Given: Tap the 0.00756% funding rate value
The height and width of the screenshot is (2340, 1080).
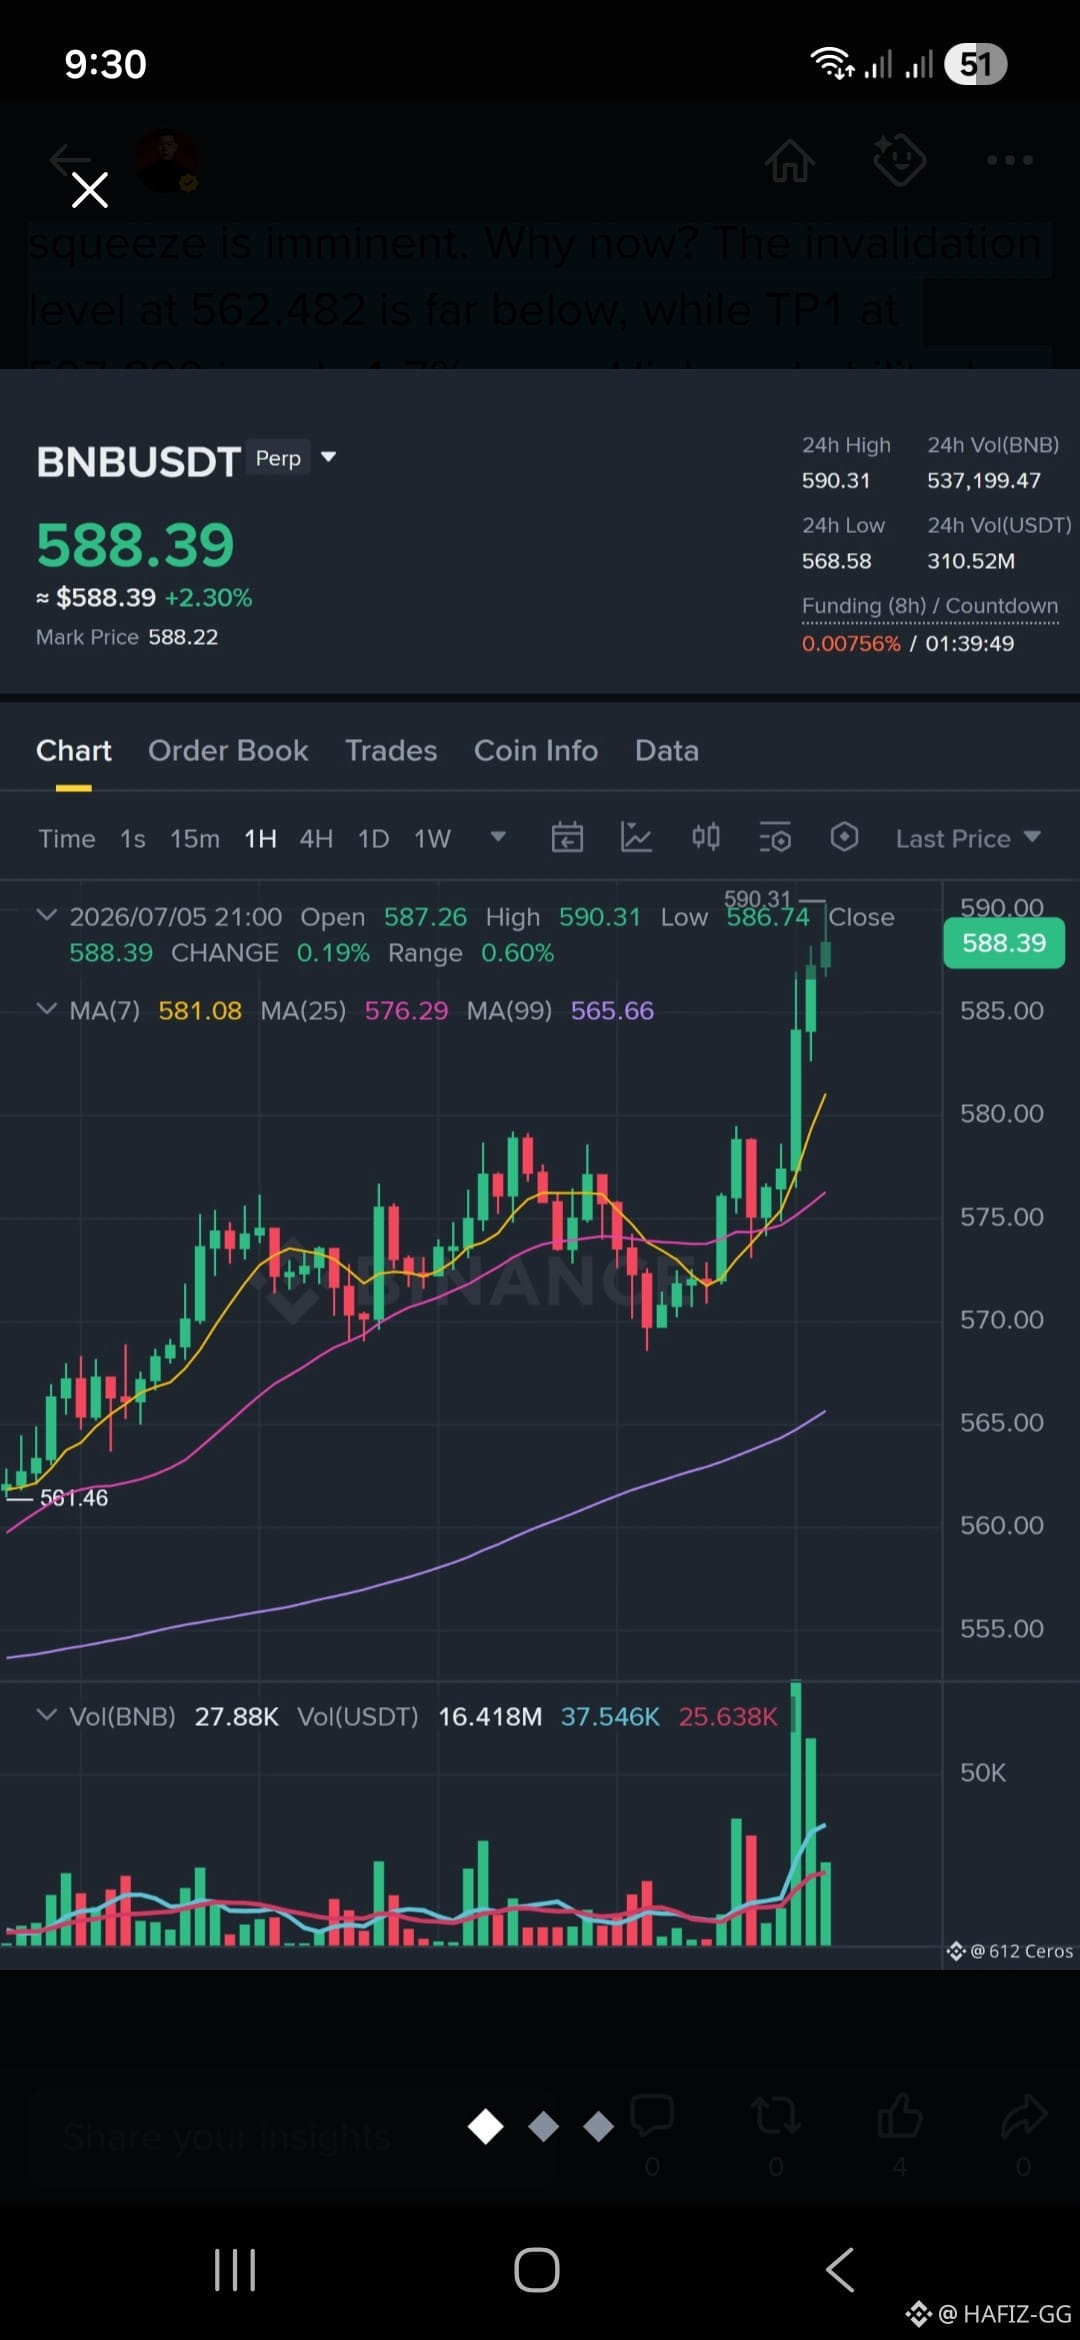Looking at the screenshot, I should (851, 644).
